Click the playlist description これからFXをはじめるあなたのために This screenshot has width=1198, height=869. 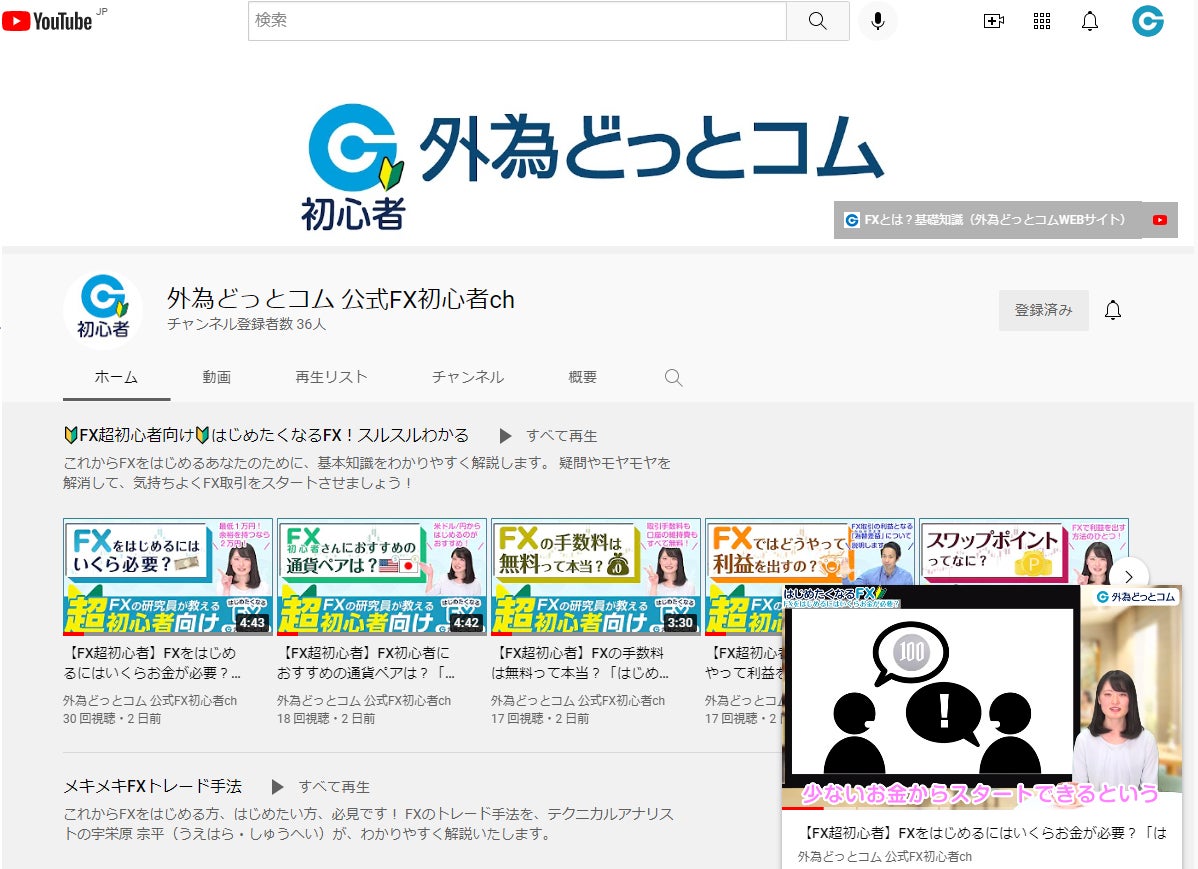tap(367, 472)
